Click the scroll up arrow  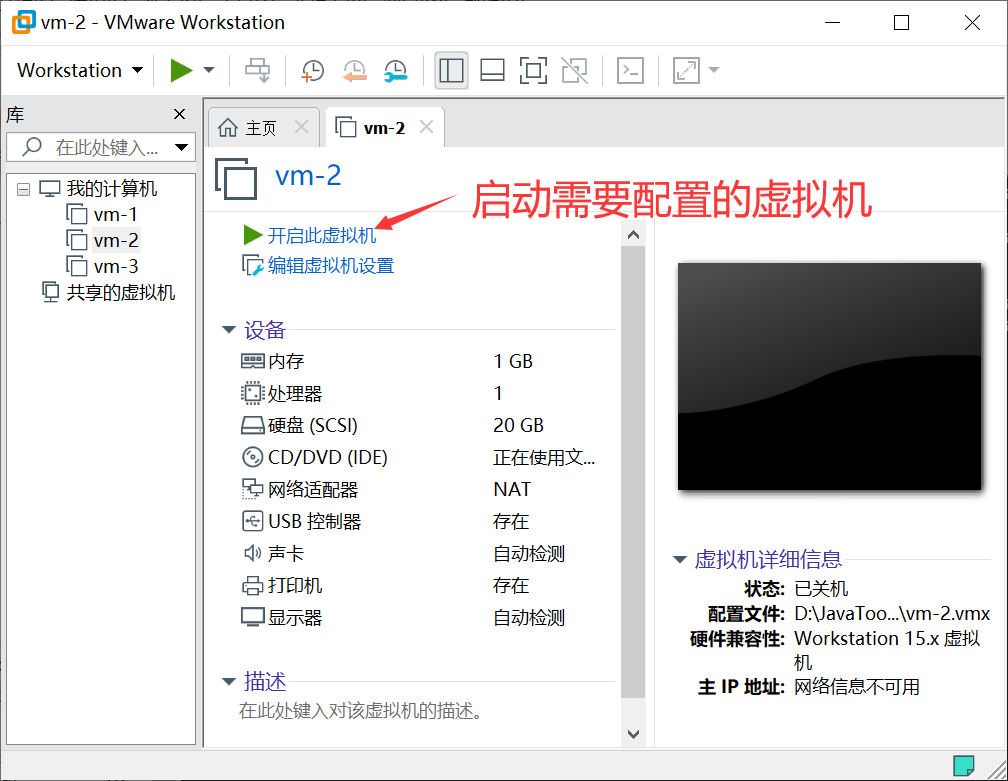(x=633, y=235)
